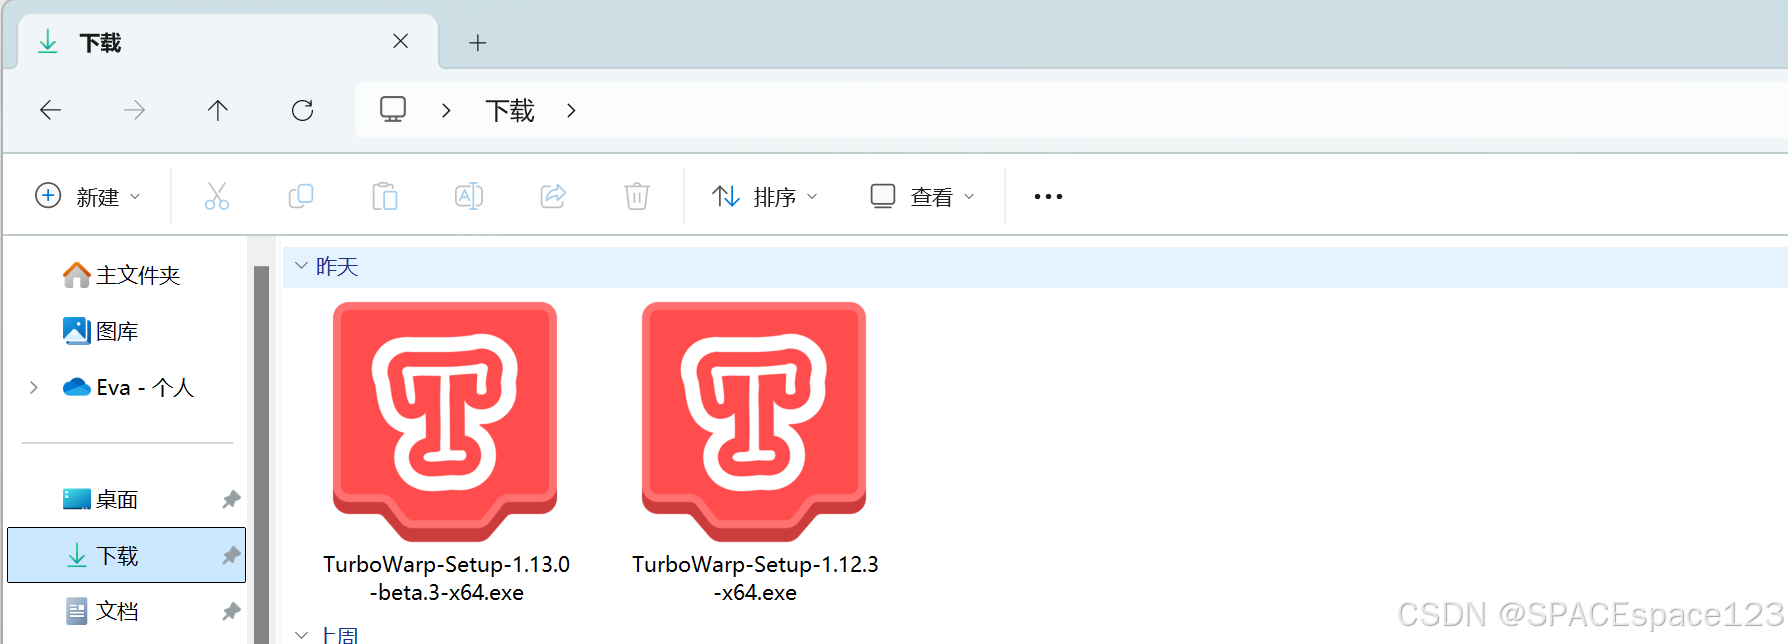Click the pin icon beside sidebar 下载

[231, 555]
